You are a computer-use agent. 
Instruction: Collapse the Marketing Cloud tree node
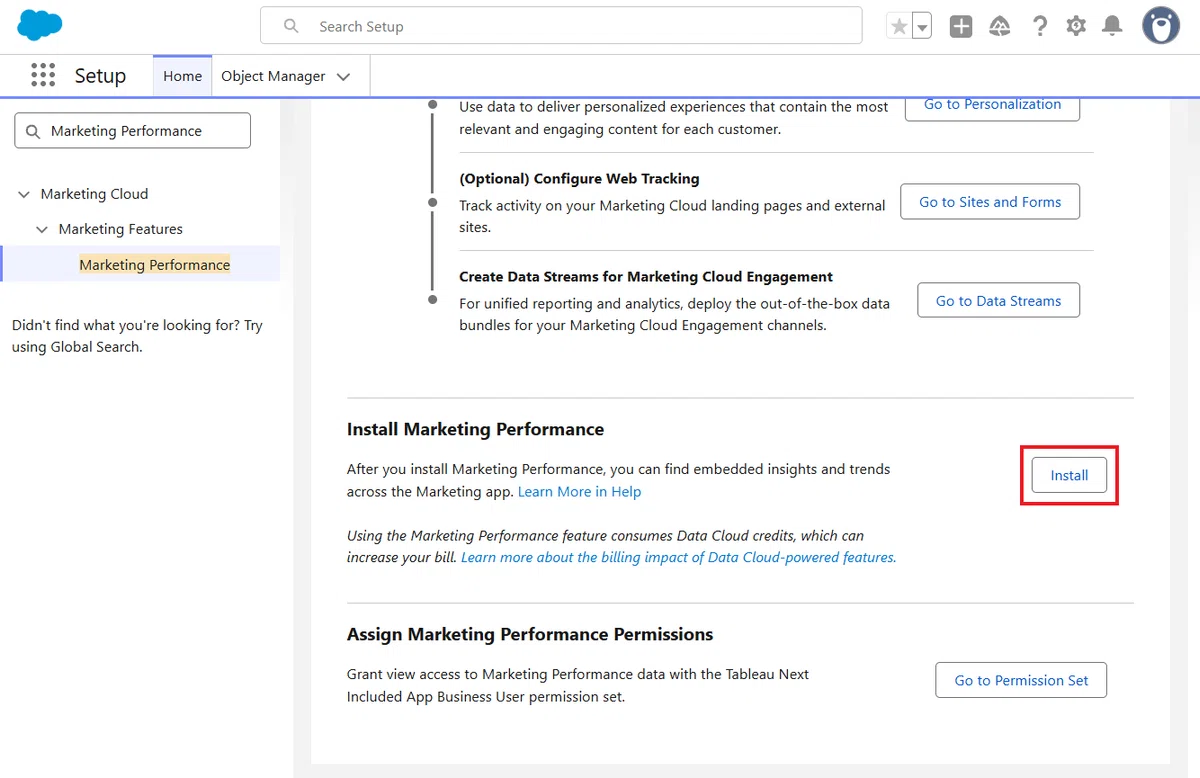[x=24, y=194]
